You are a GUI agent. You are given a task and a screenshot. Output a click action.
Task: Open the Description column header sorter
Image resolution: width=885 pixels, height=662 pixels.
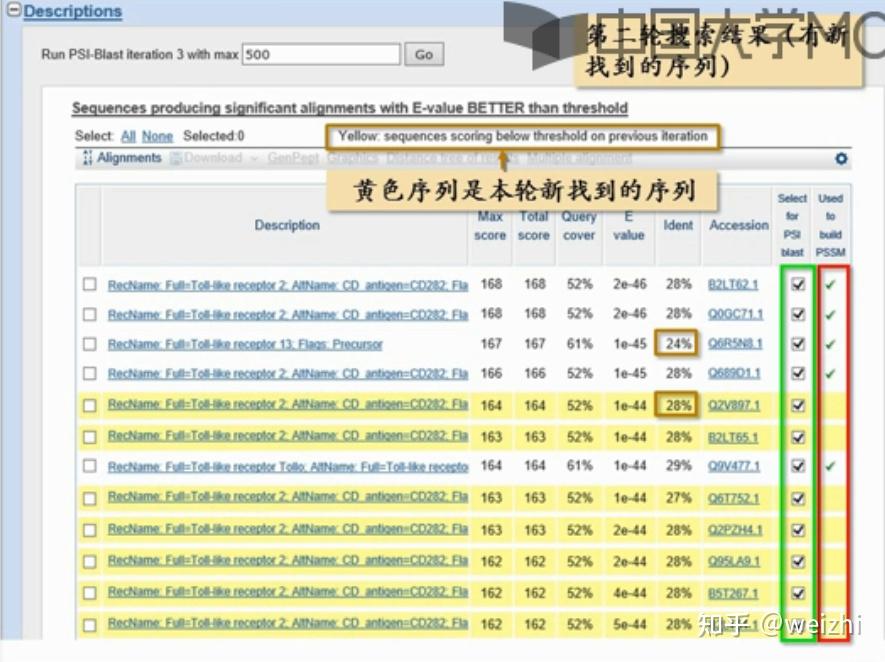[x=287, y=224]
